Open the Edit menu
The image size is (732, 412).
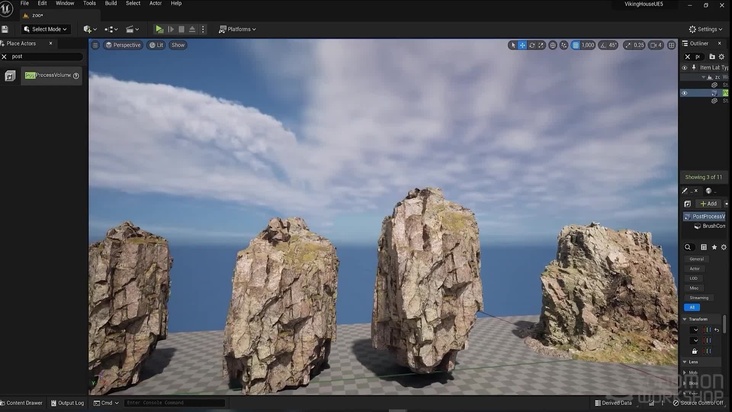[x=42, y=3]
